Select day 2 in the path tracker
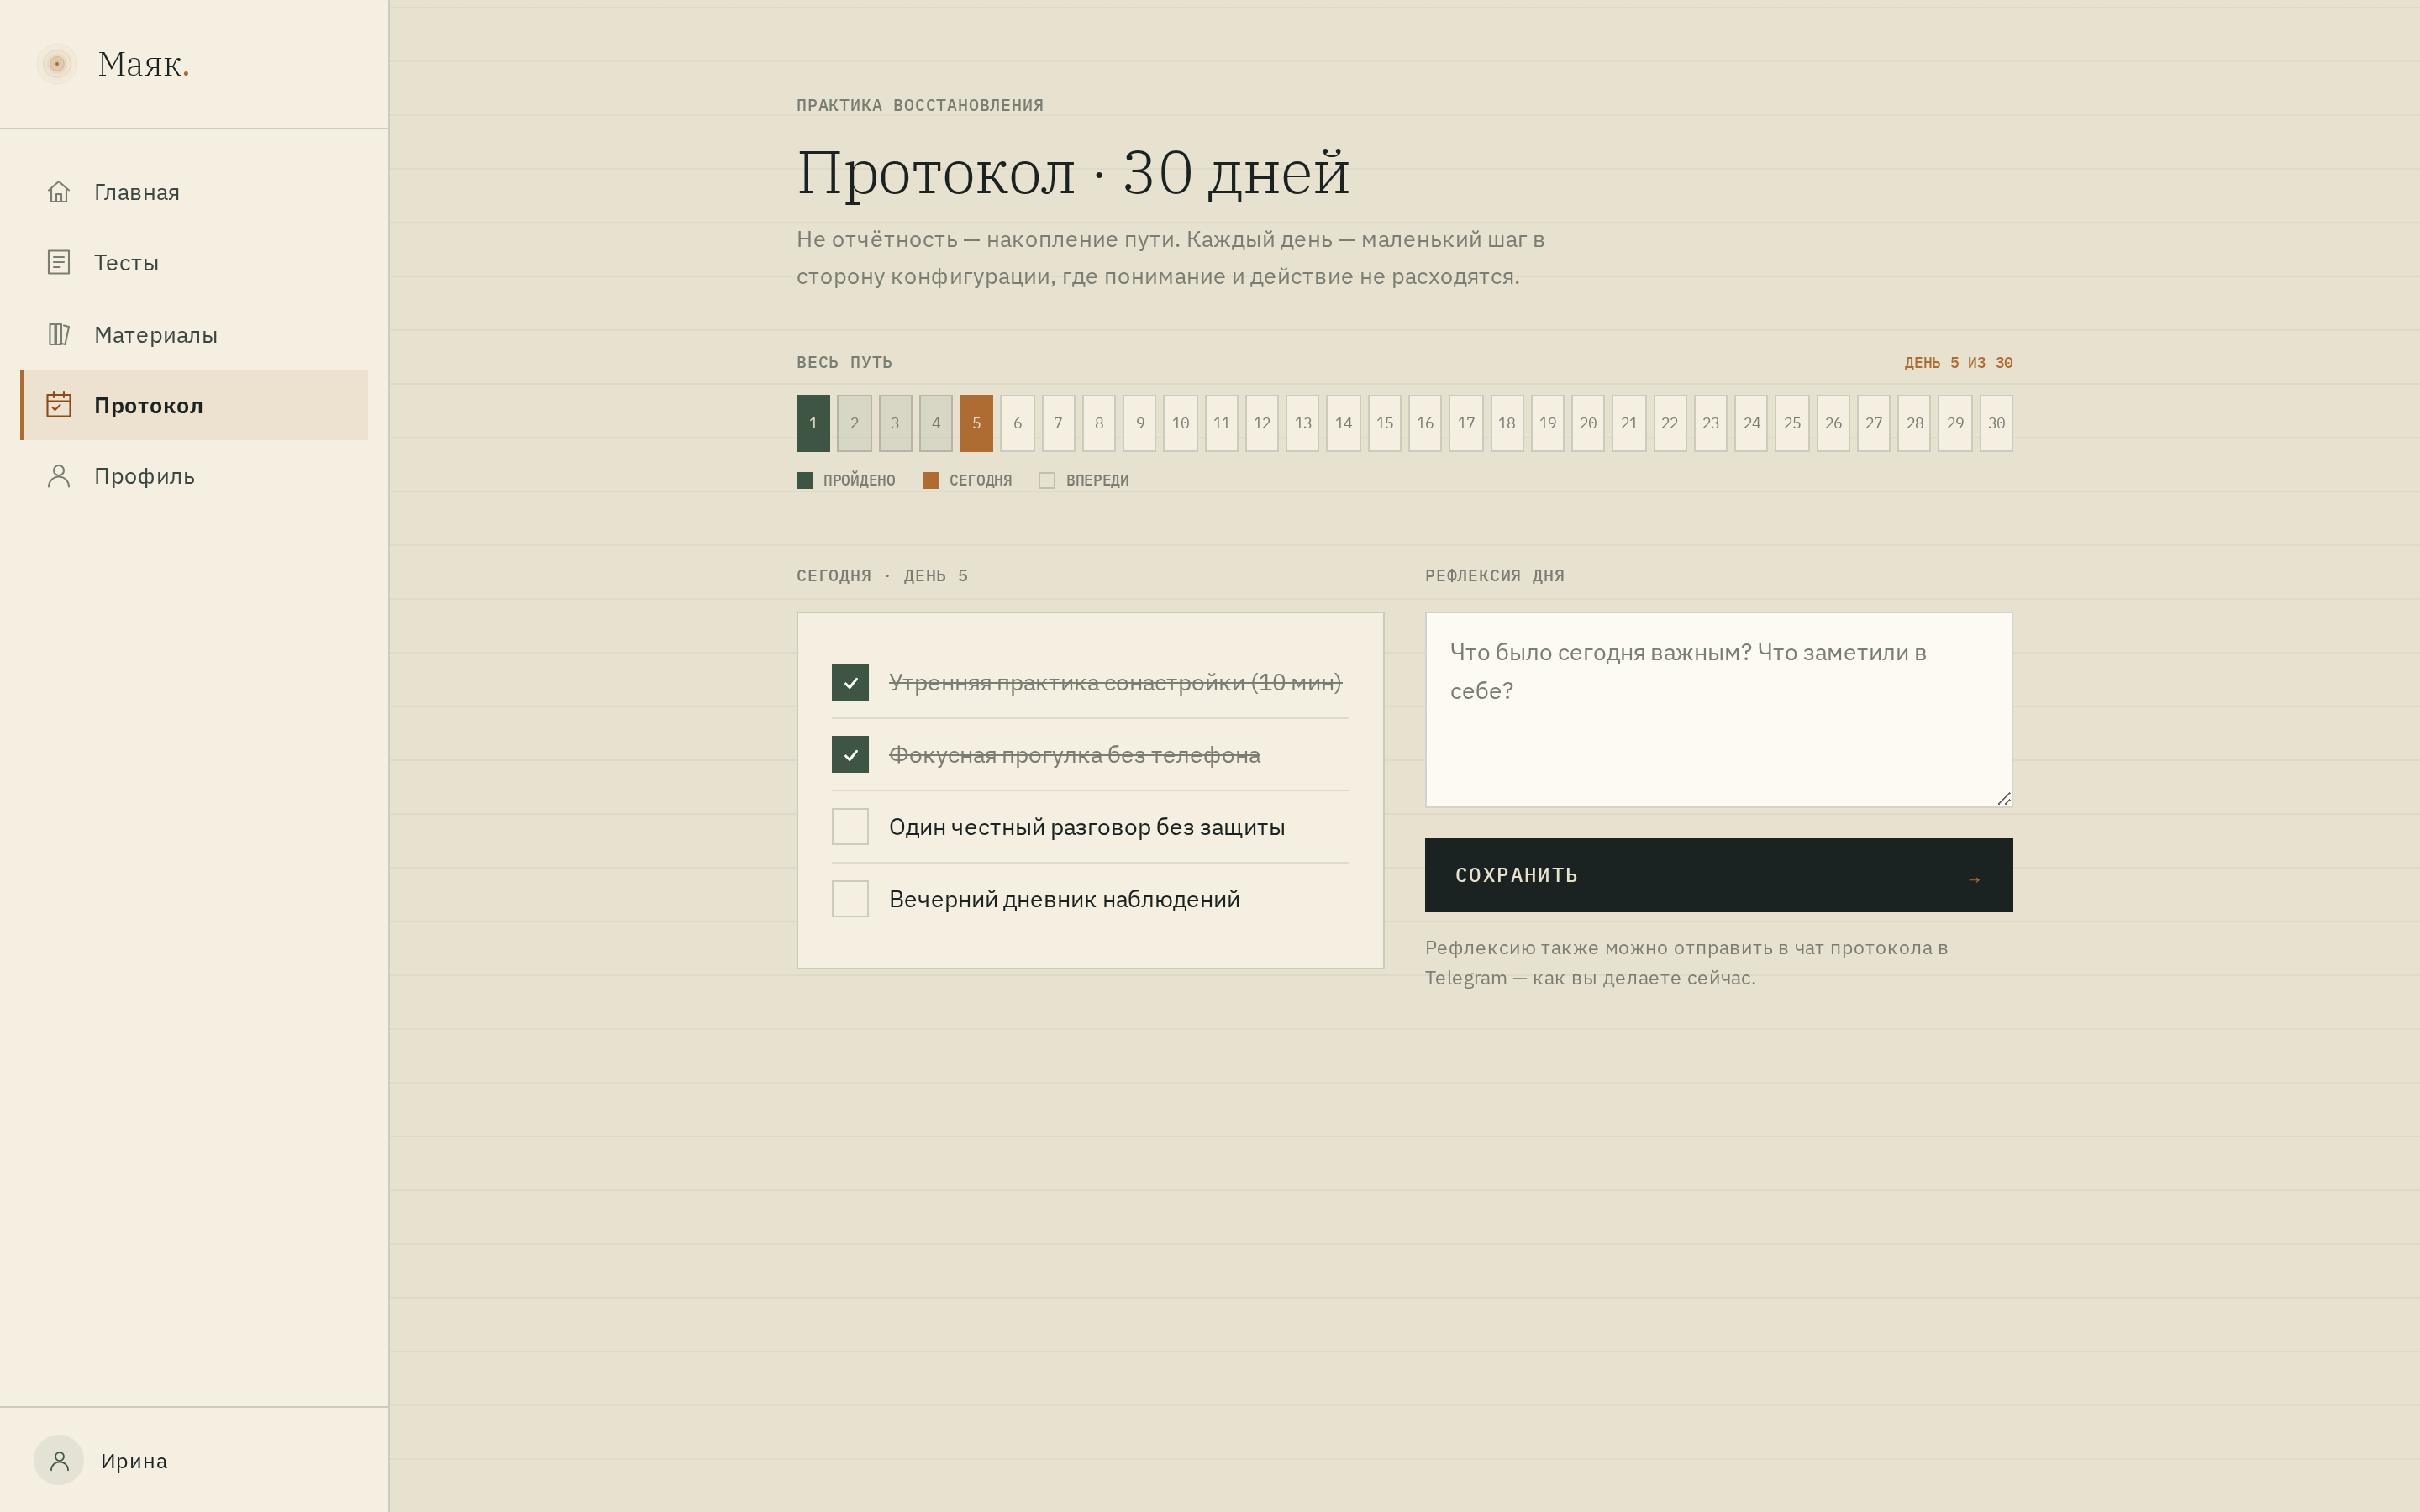2420x1512 pixels. (x=854, y=423)
